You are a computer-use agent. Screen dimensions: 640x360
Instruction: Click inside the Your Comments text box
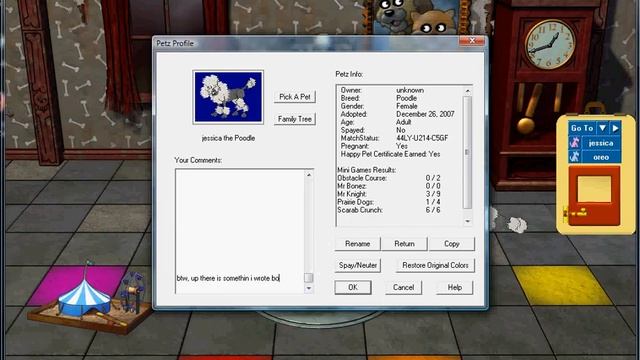tap(240, 231)
